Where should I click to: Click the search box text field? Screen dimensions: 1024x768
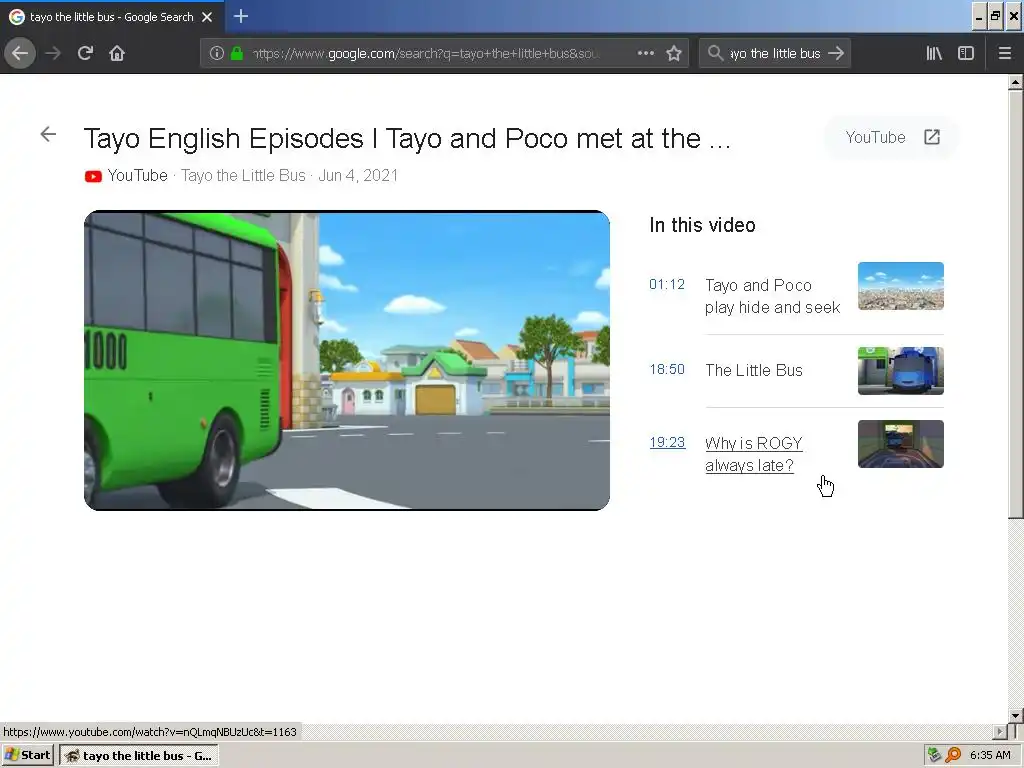coord(775,53)
